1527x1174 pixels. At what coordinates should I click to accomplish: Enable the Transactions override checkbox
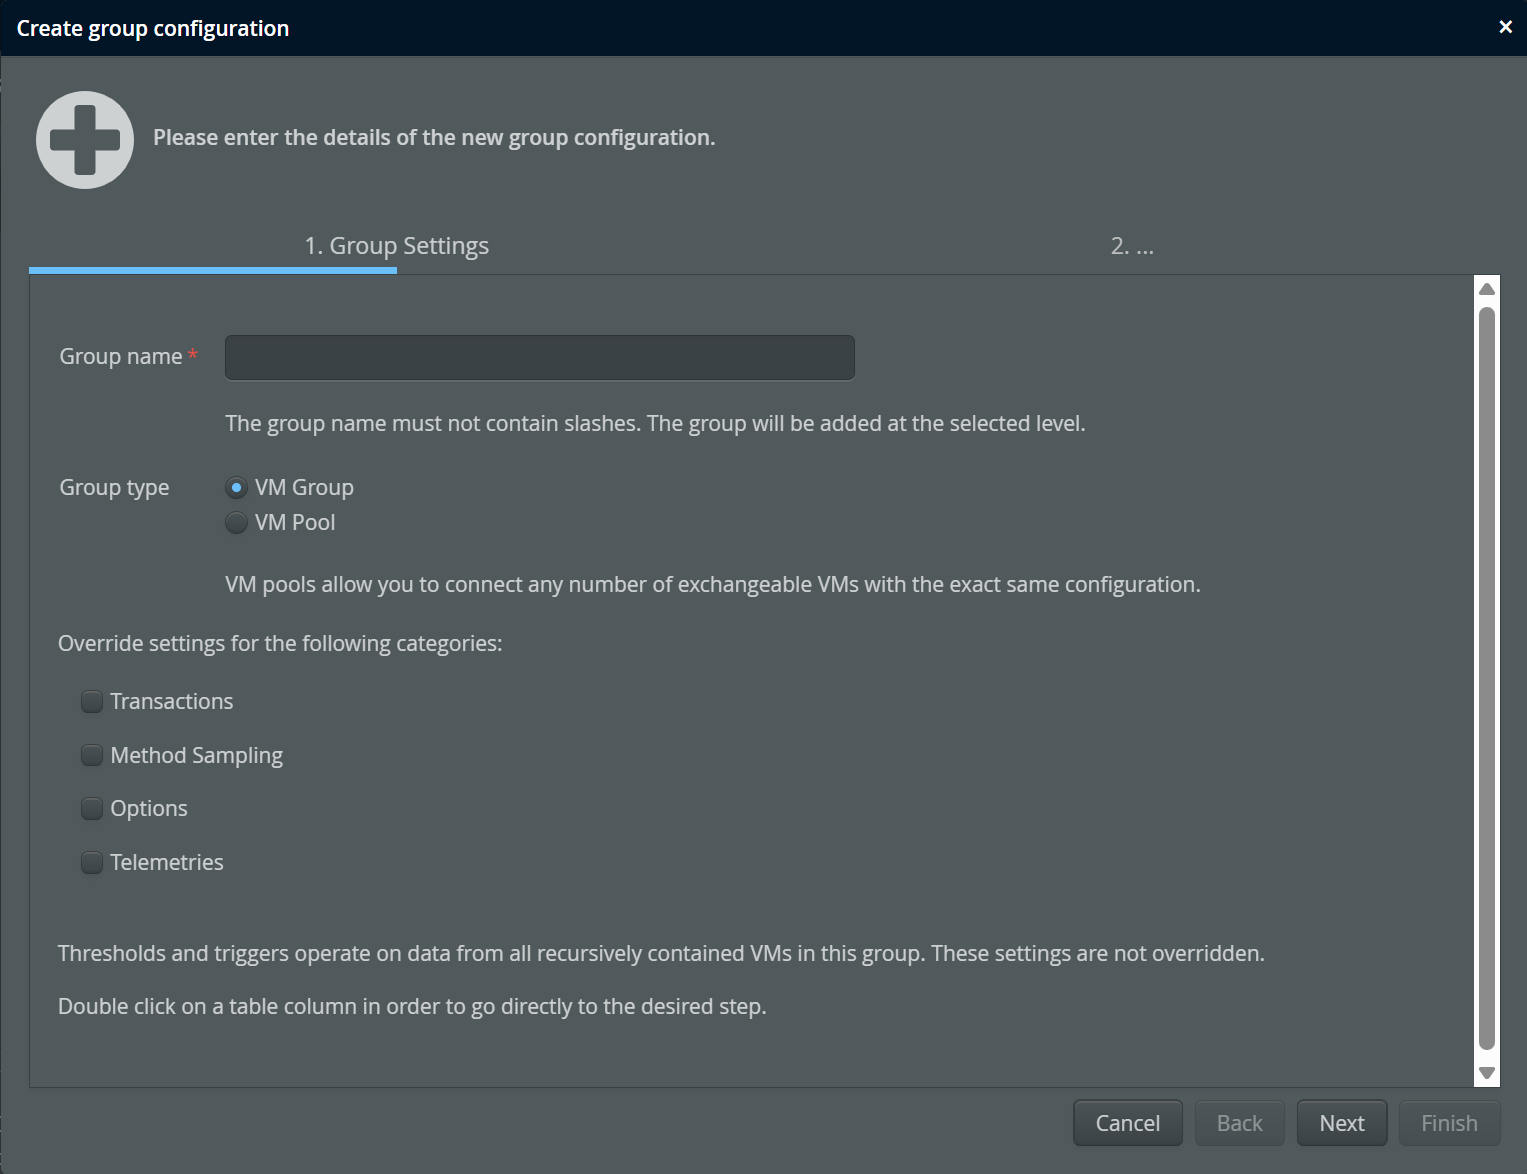click(92, 702)
